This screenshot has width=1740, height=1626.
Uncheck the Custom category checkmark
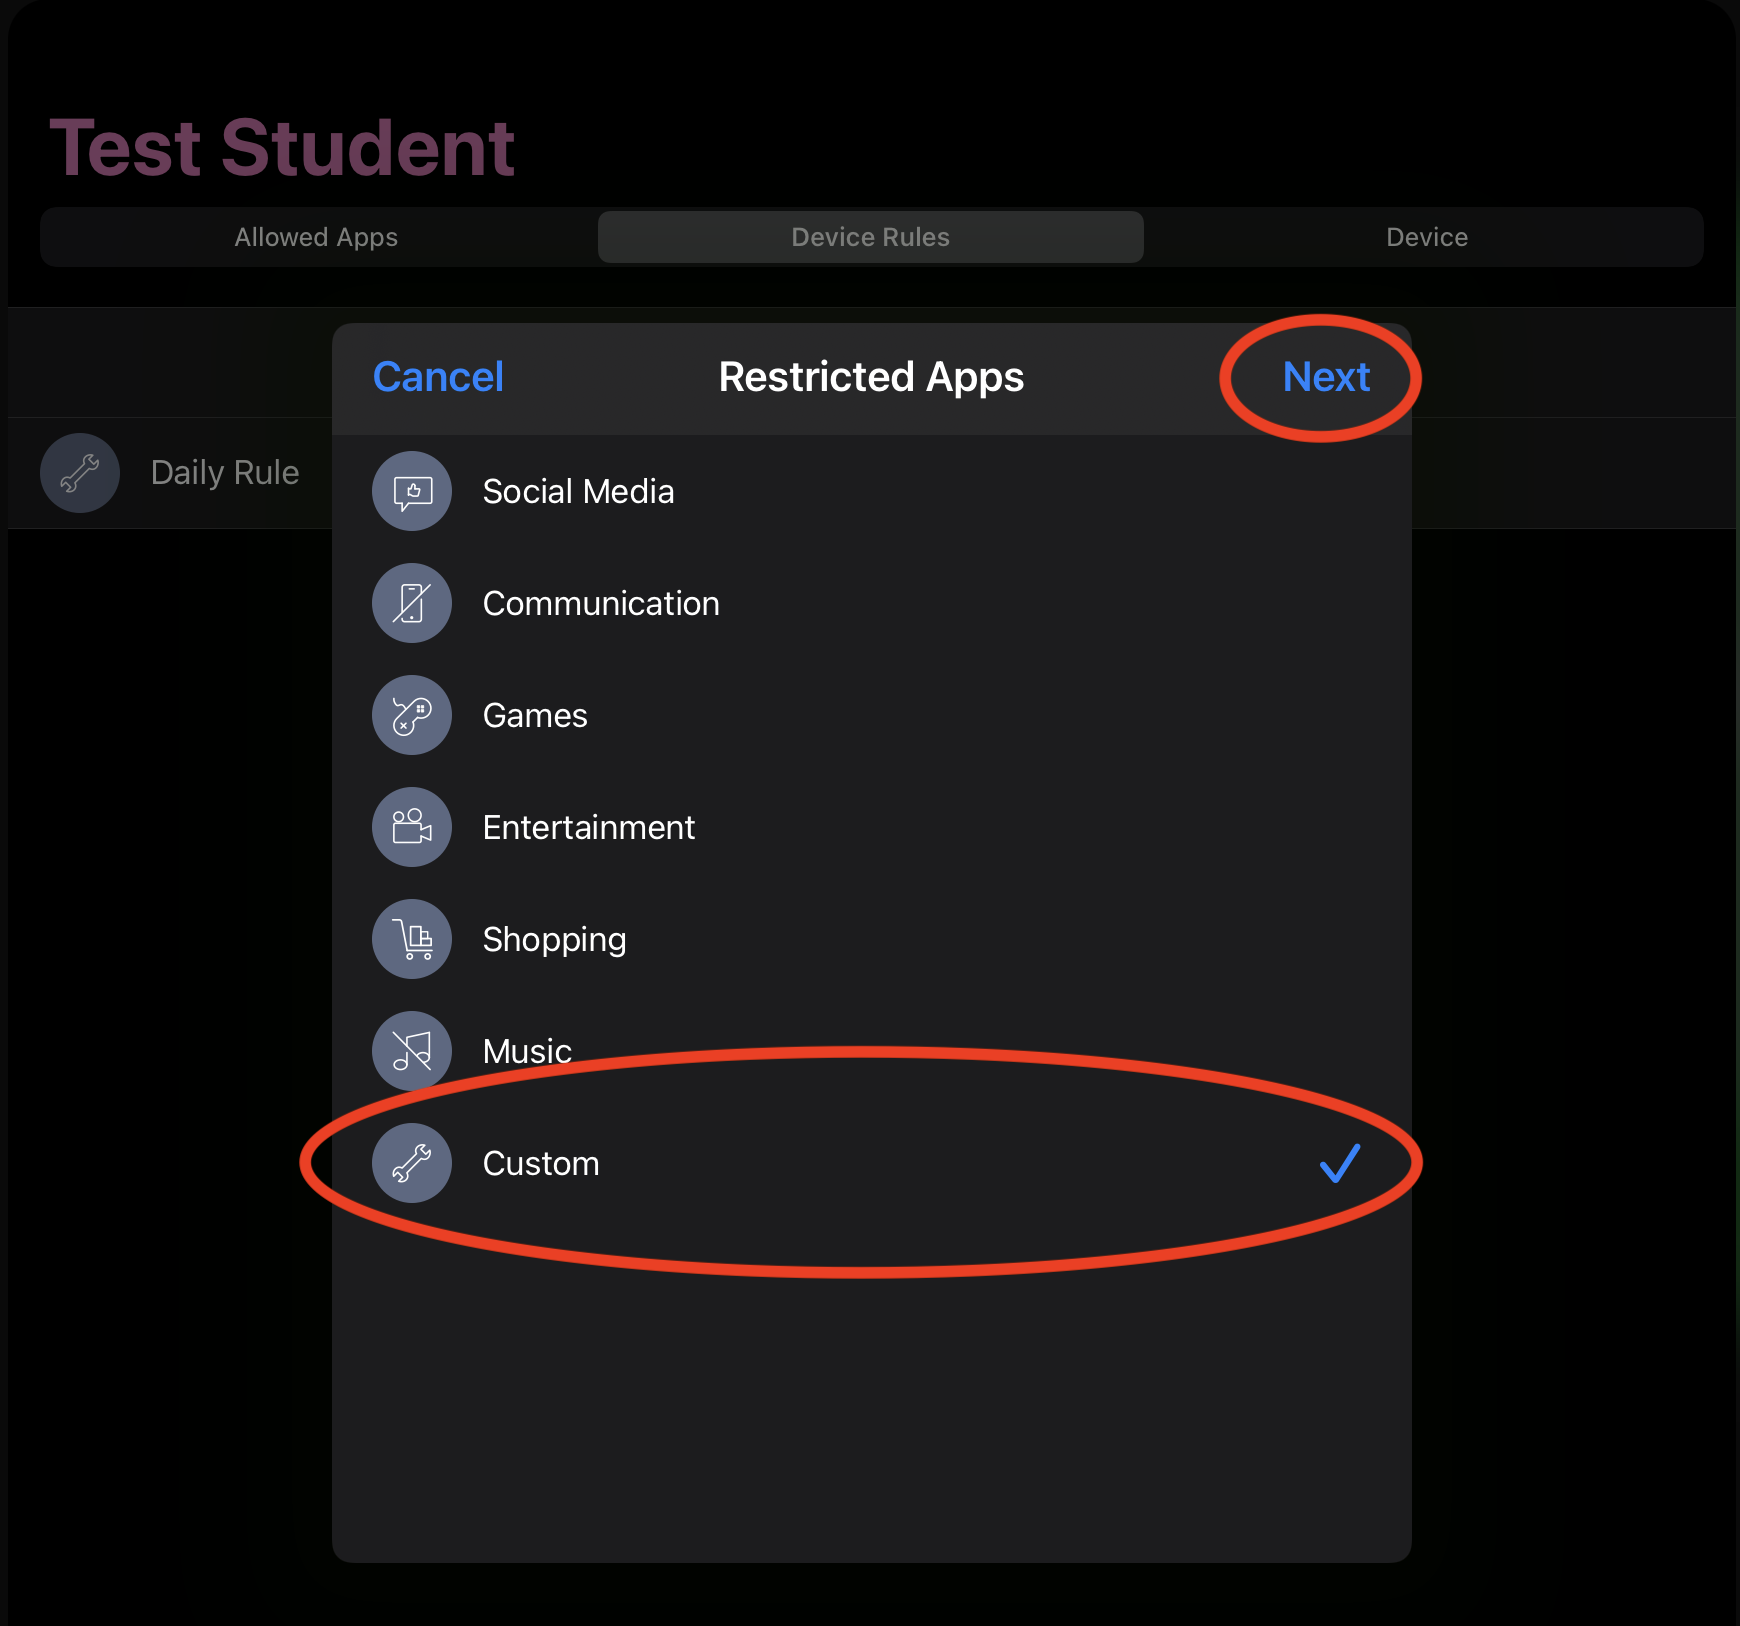coord(1339,1163)
